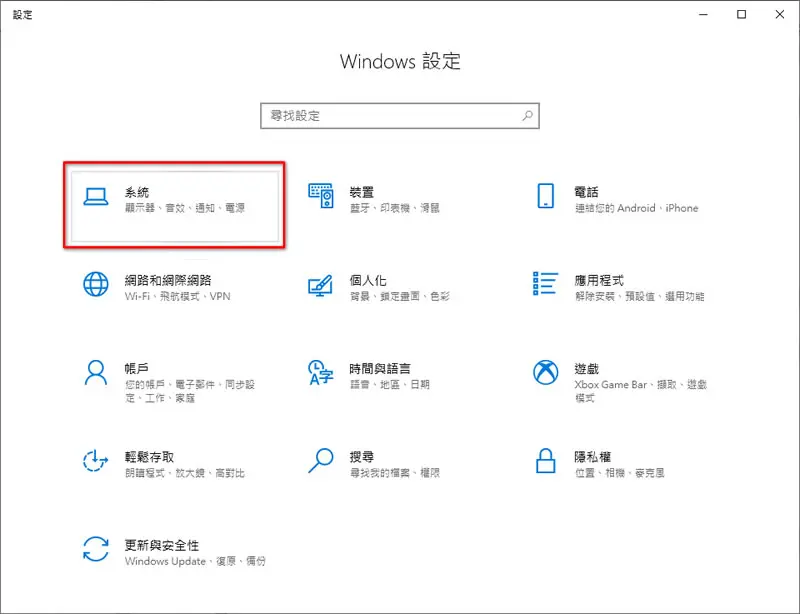800x614 pixels.
Task: Select the 個人化 paintbrush icon
Action: (x=320, y=285)
